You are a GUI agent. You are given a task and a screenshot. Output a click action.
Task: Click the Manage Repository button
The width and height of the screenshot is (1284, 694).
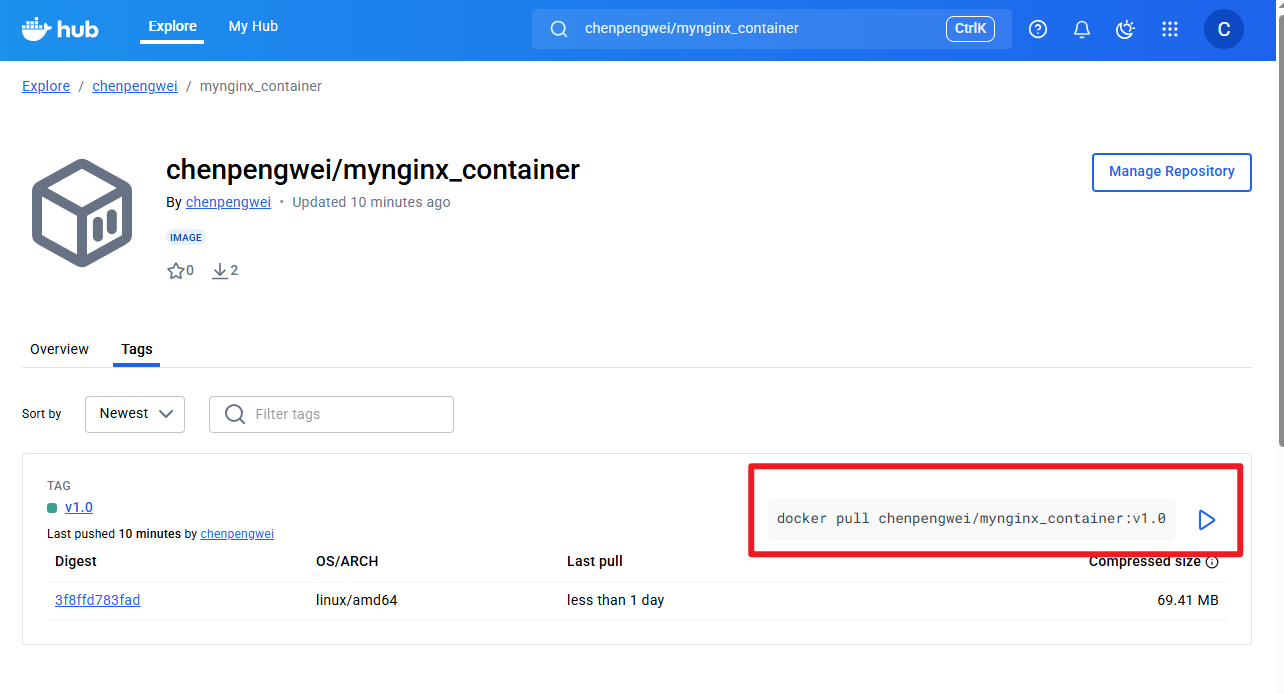click(x=1172, y=172)
